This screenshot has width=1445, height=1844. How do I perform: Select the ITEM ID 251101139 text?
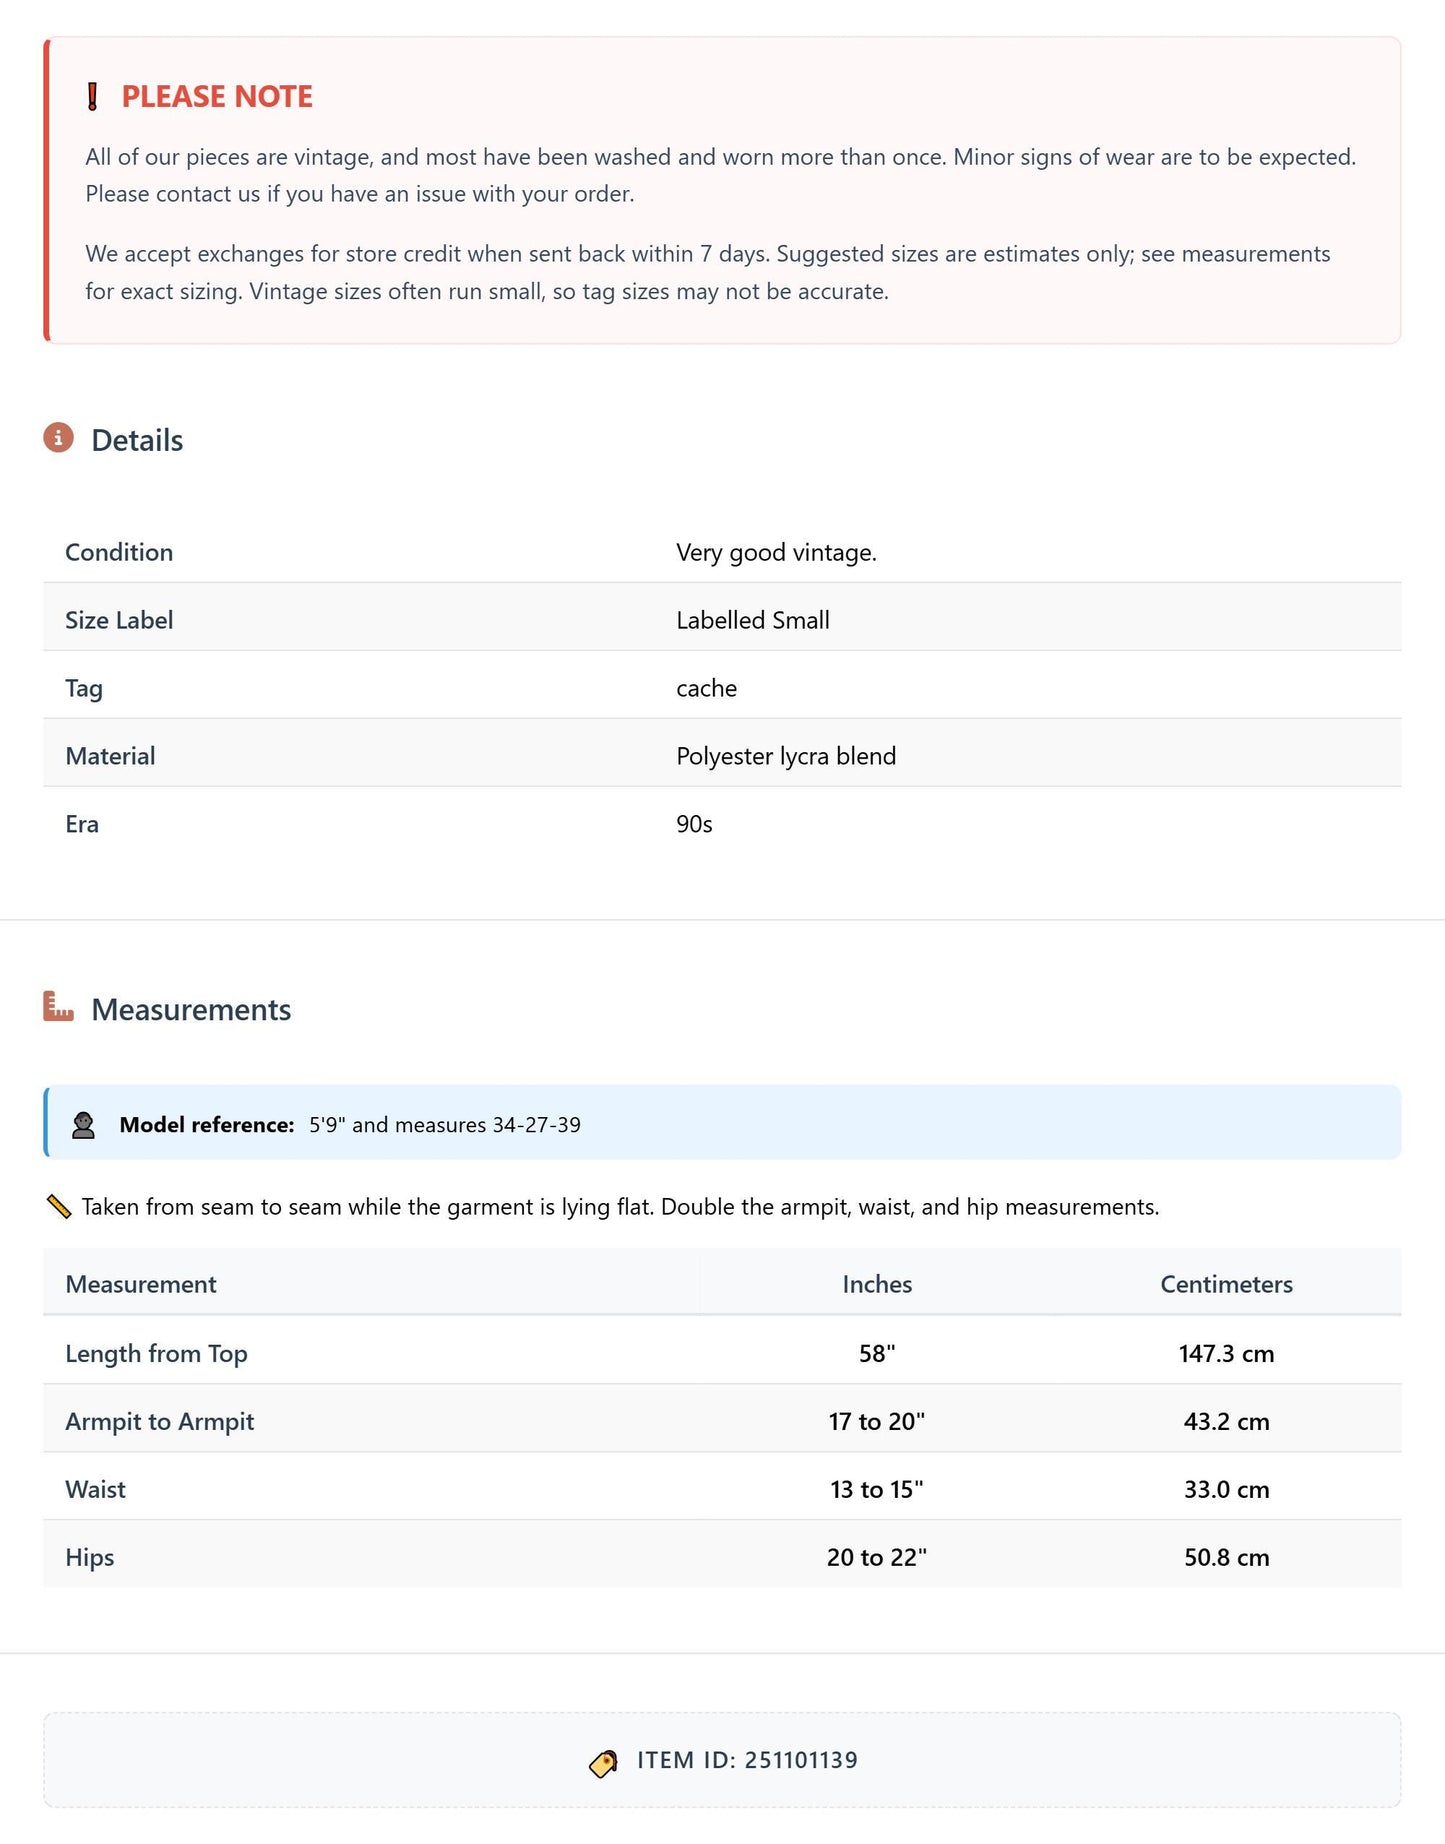point(747,1761)
